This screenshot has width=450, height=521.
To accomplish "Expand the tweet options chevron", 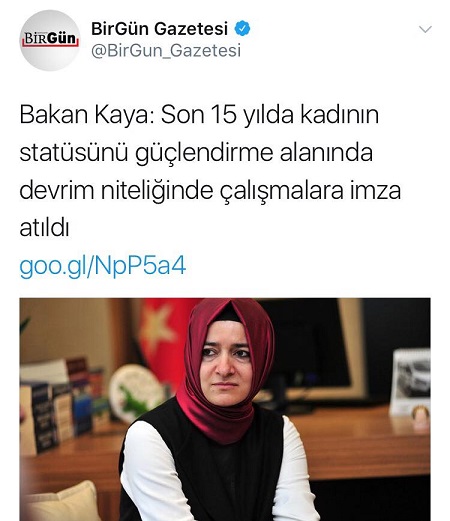I will (425, 29).
